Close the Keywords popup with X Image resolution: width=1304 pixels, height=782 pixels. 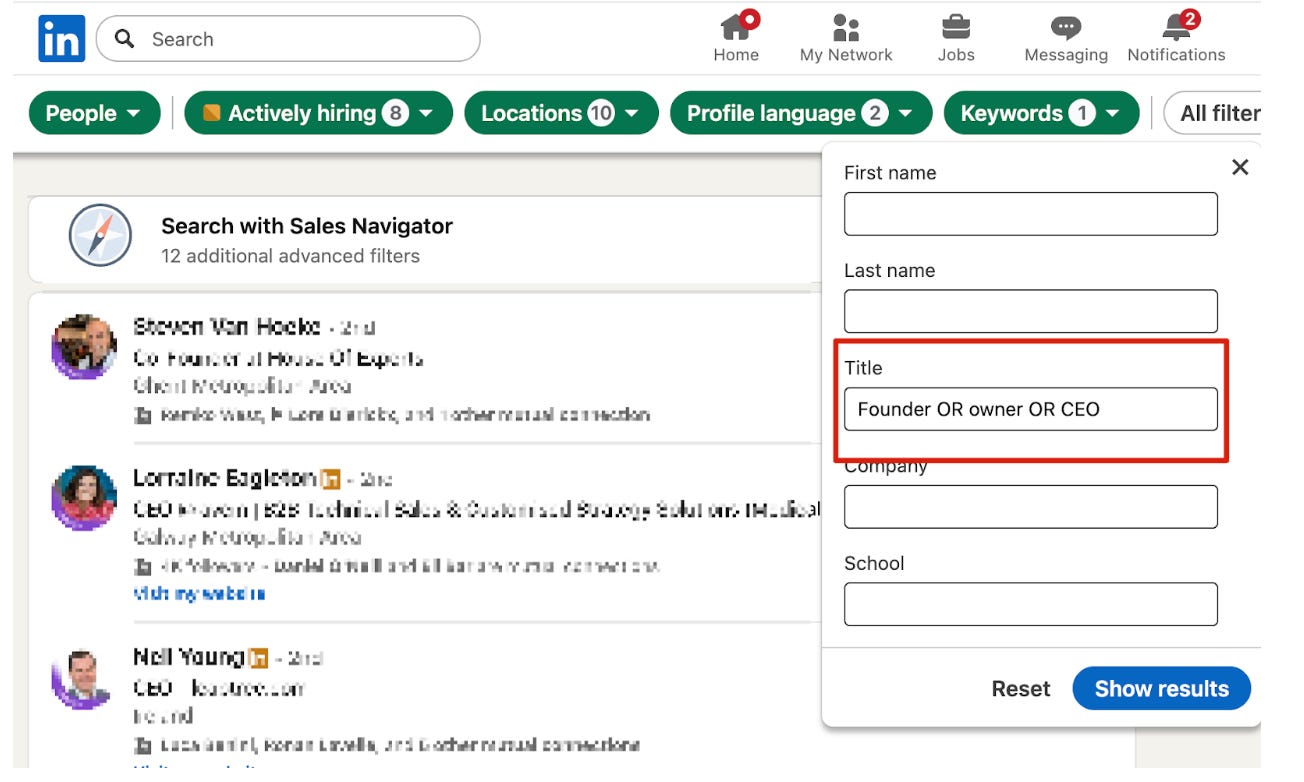(x=1240, y=167)
